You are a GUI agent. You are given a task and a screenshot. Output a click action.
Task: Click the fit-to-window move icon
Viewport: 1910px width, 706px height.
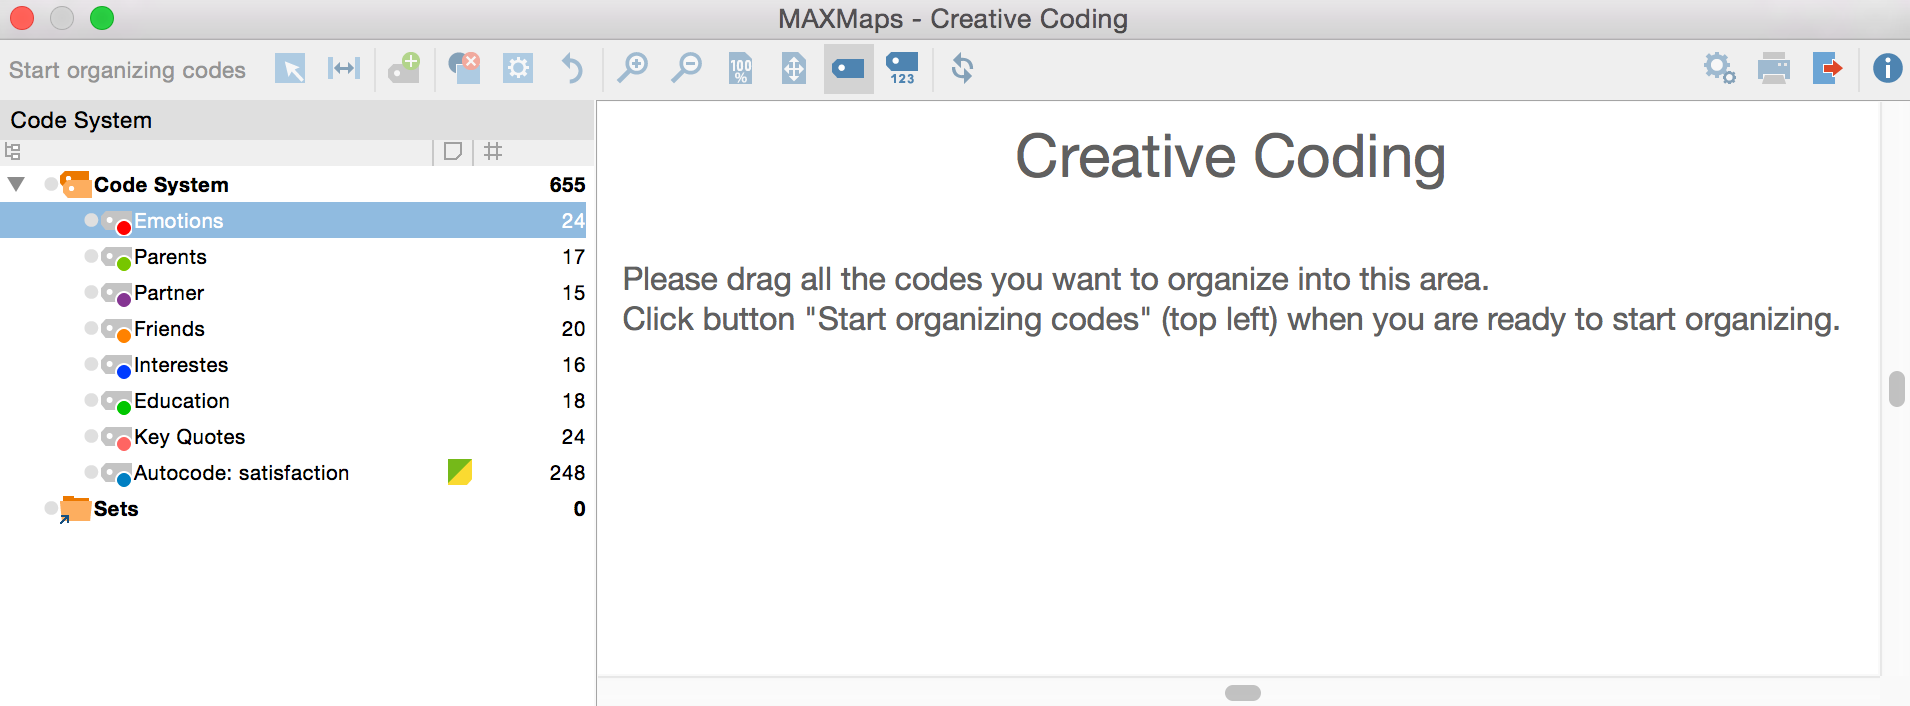(x=793, y=69)
